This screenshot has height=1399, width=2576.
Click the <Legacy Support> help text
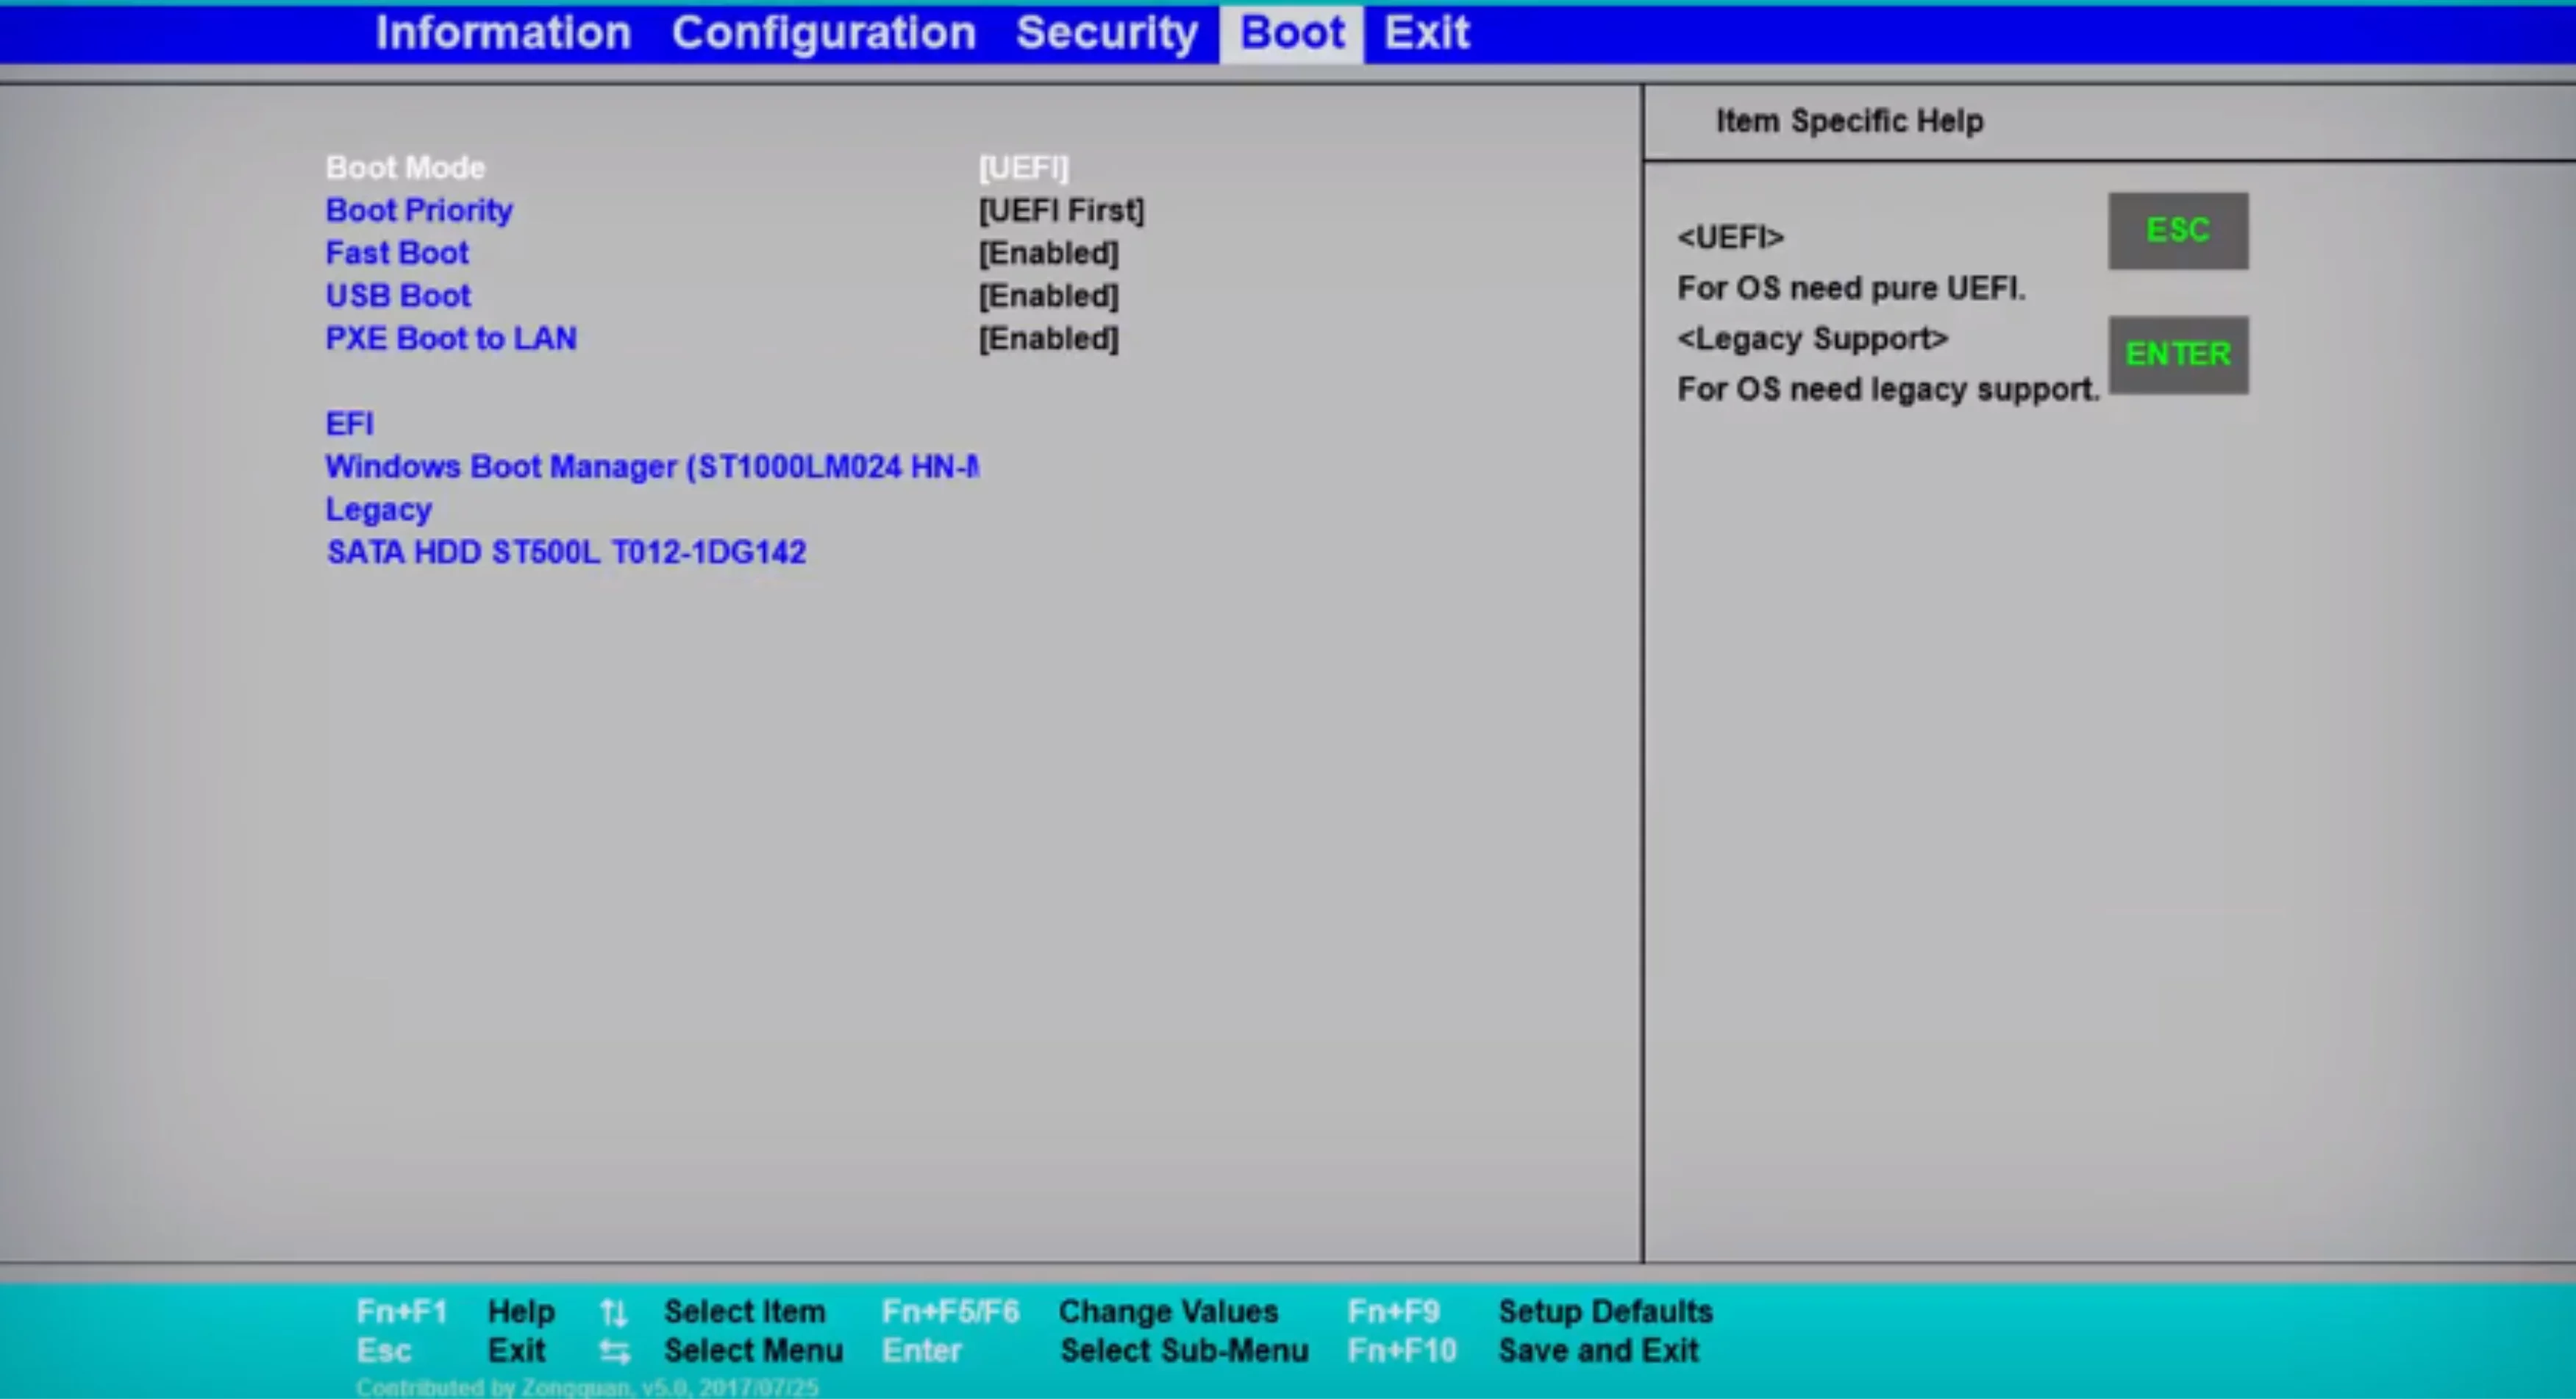click(x=1812, y=339)
